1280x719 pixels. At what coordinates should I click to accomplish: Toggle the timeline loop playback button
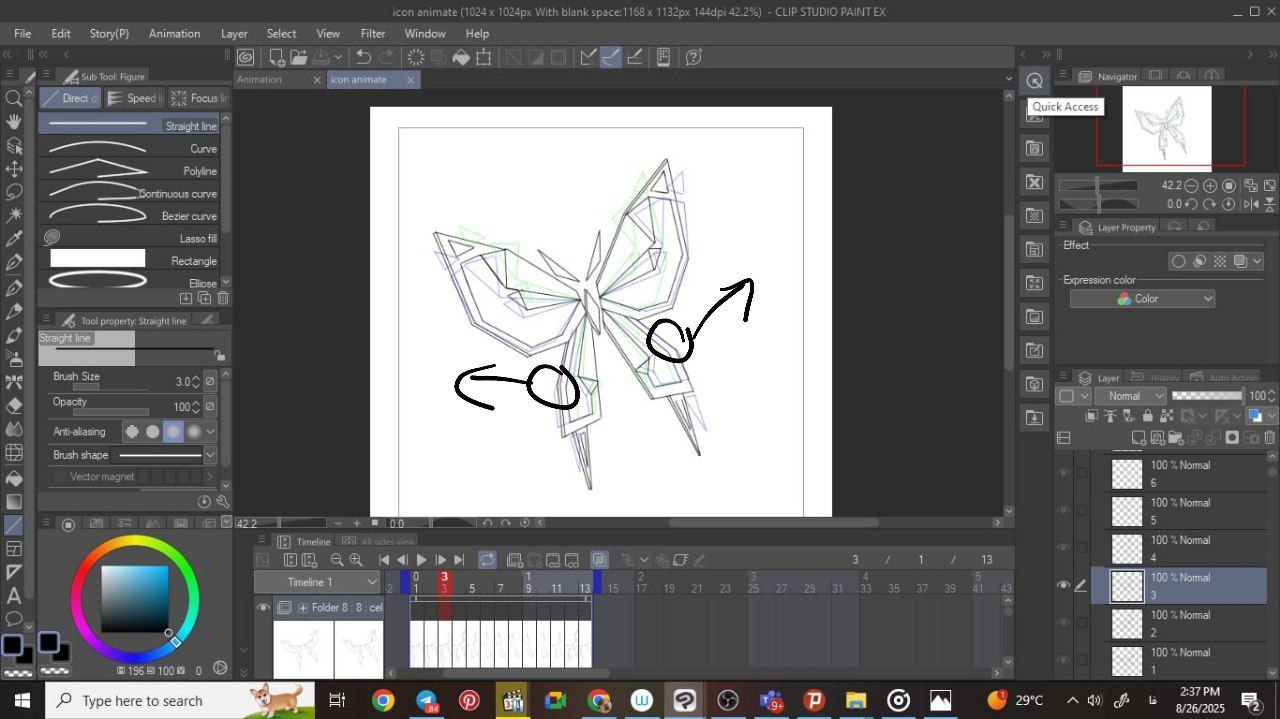coord(487,560)
